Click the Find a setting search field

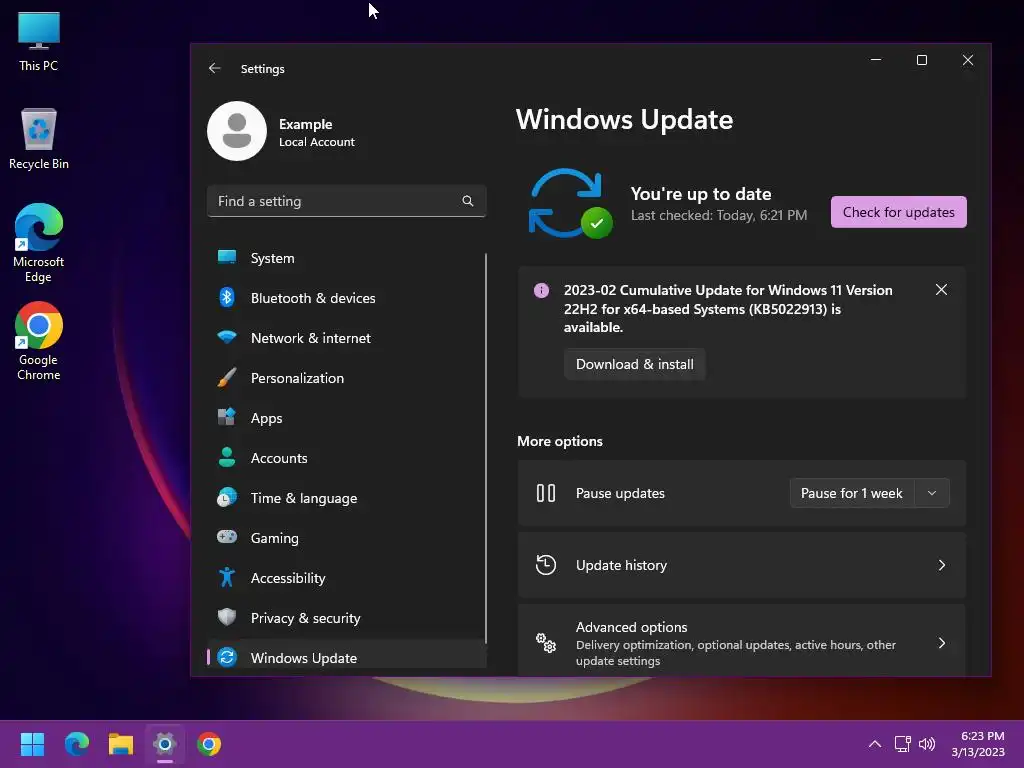[x=346, y=201]
